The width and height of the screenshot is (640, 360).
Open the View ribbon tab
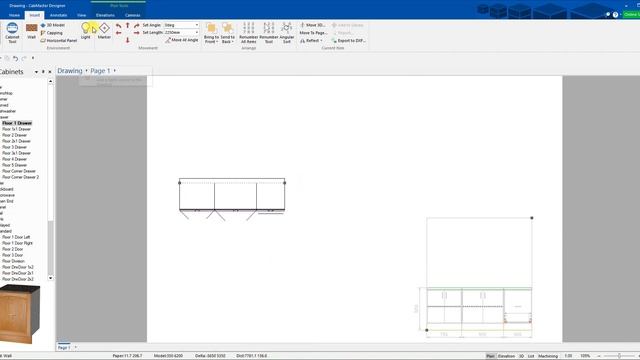tap(82, 15)
